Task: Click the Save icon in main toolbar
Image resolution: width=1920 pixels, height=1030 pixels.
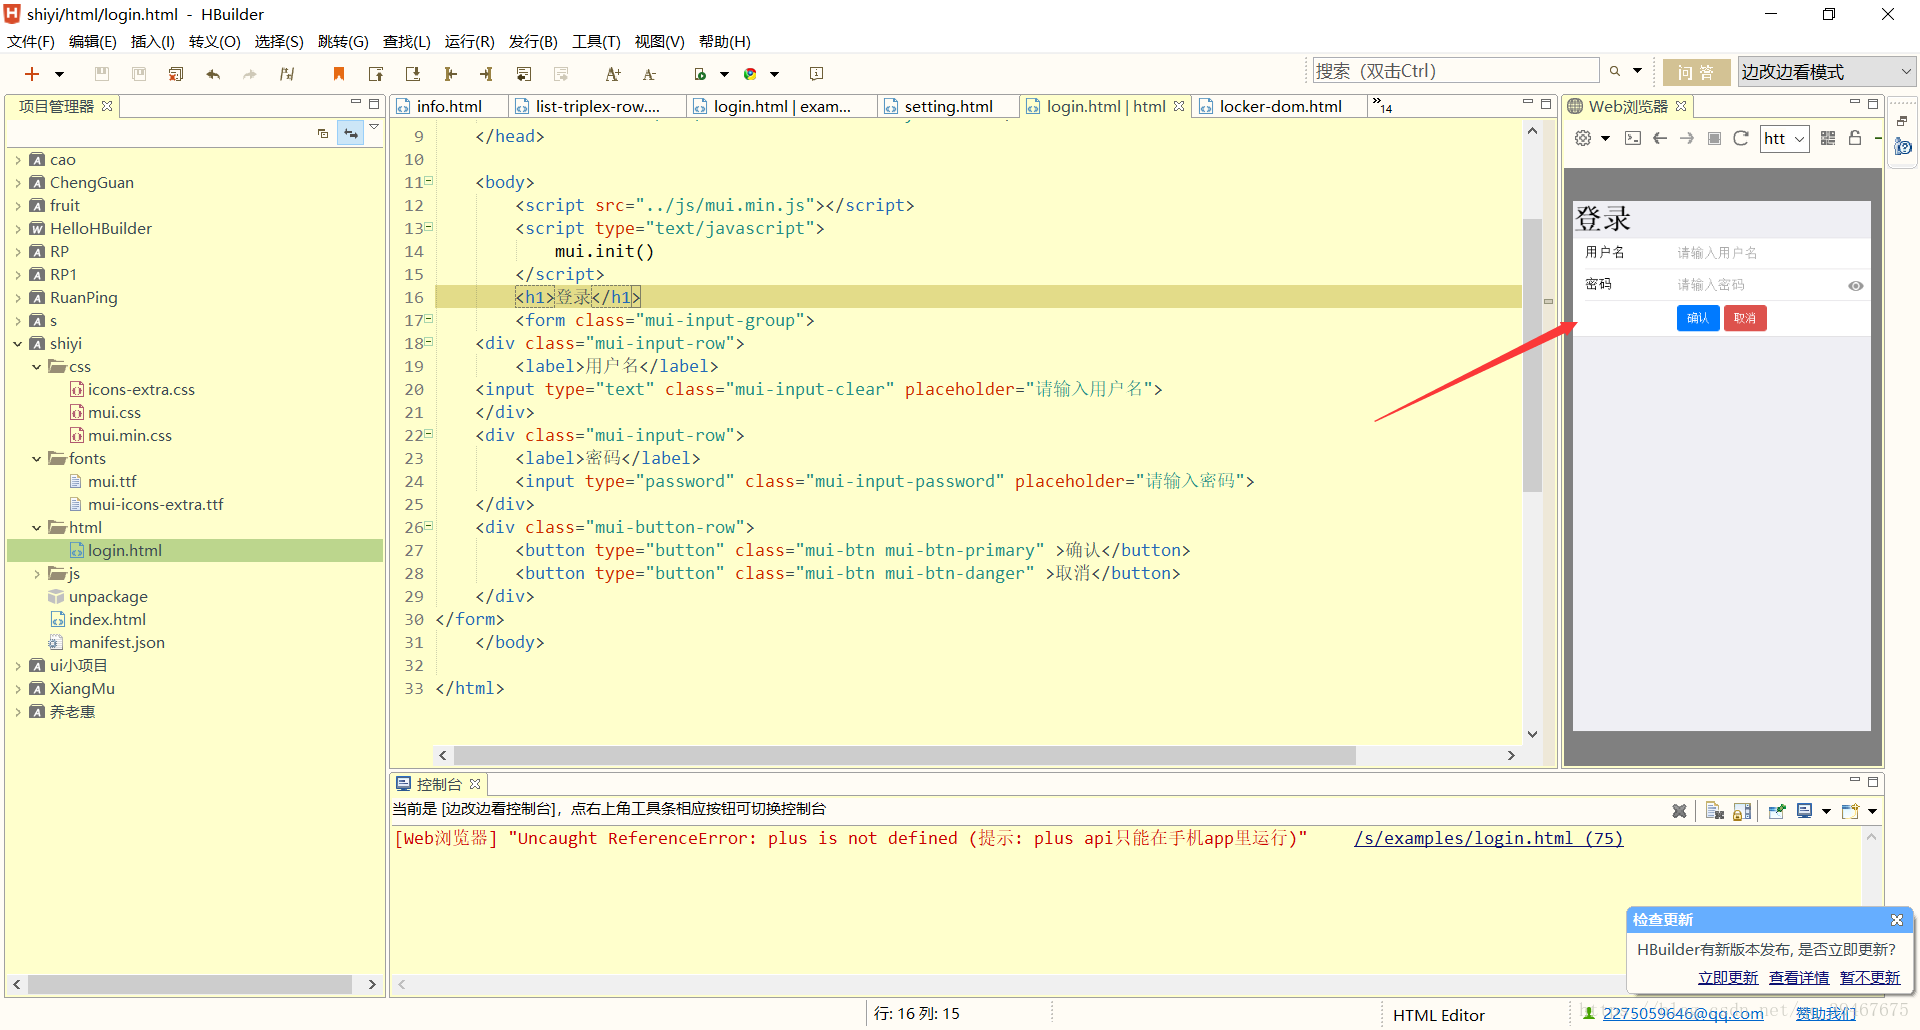Action: (x=101, y=74)
